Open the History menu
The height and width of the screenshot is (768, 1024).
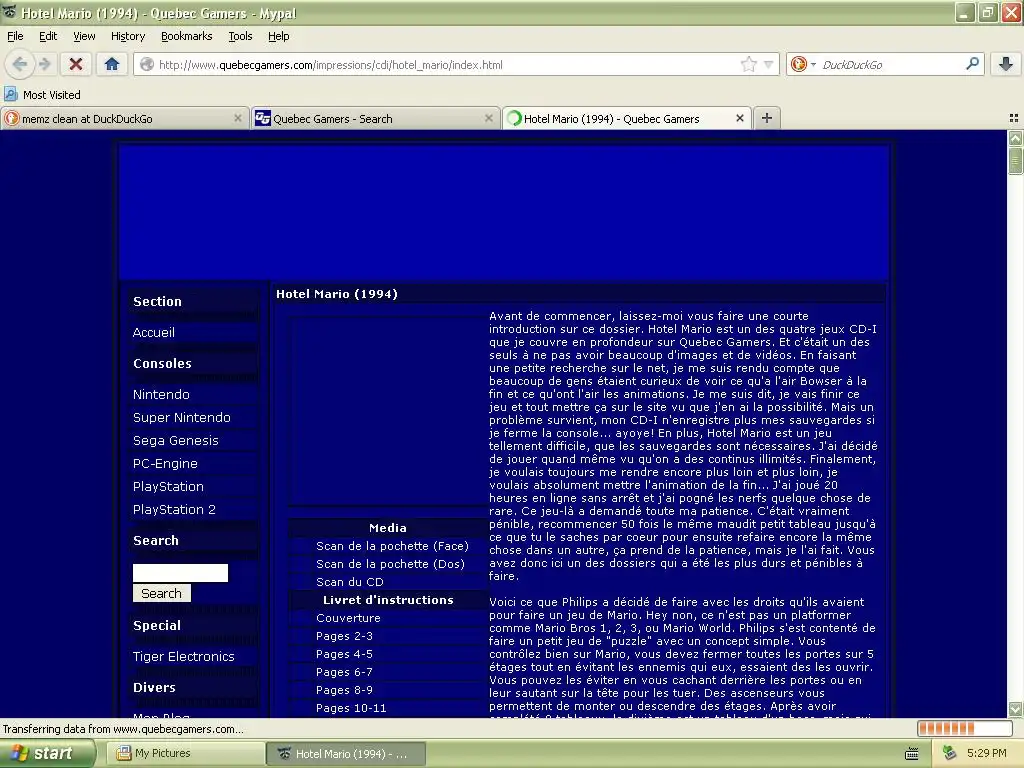[x=128, y=36]
